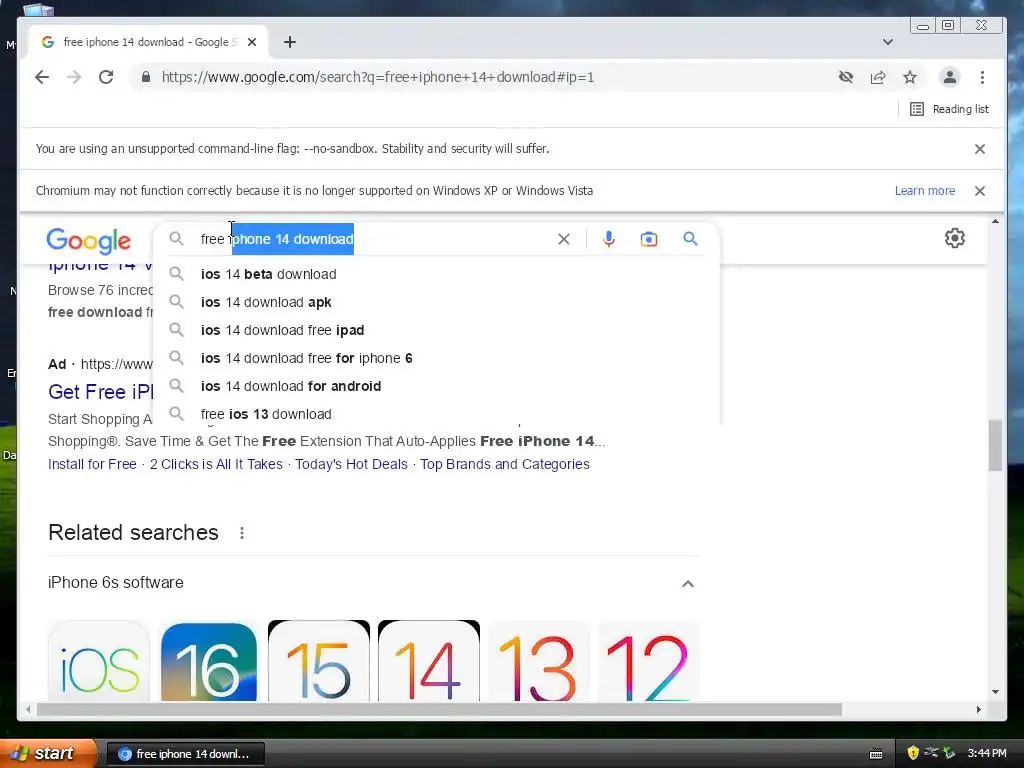Viewport: 1024px width, 768px height.
Task: Click the horizontal scrollbar thumb
Action: (x=439, y=709)
